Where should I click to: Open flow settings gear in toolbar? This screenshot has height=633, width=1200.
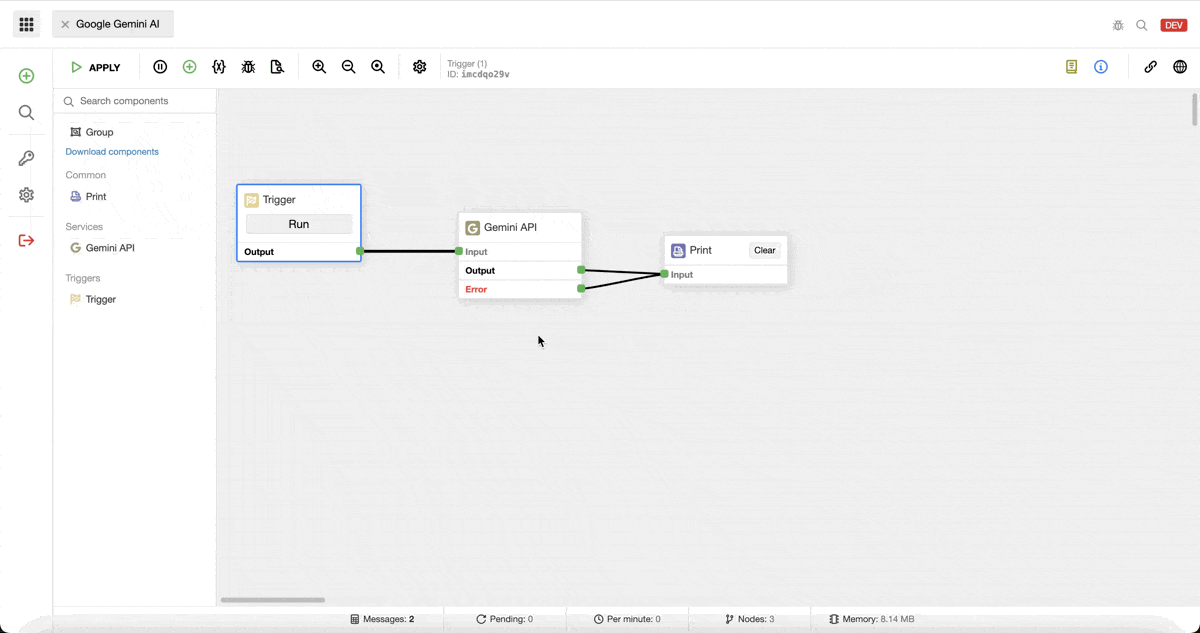(420, 67)
